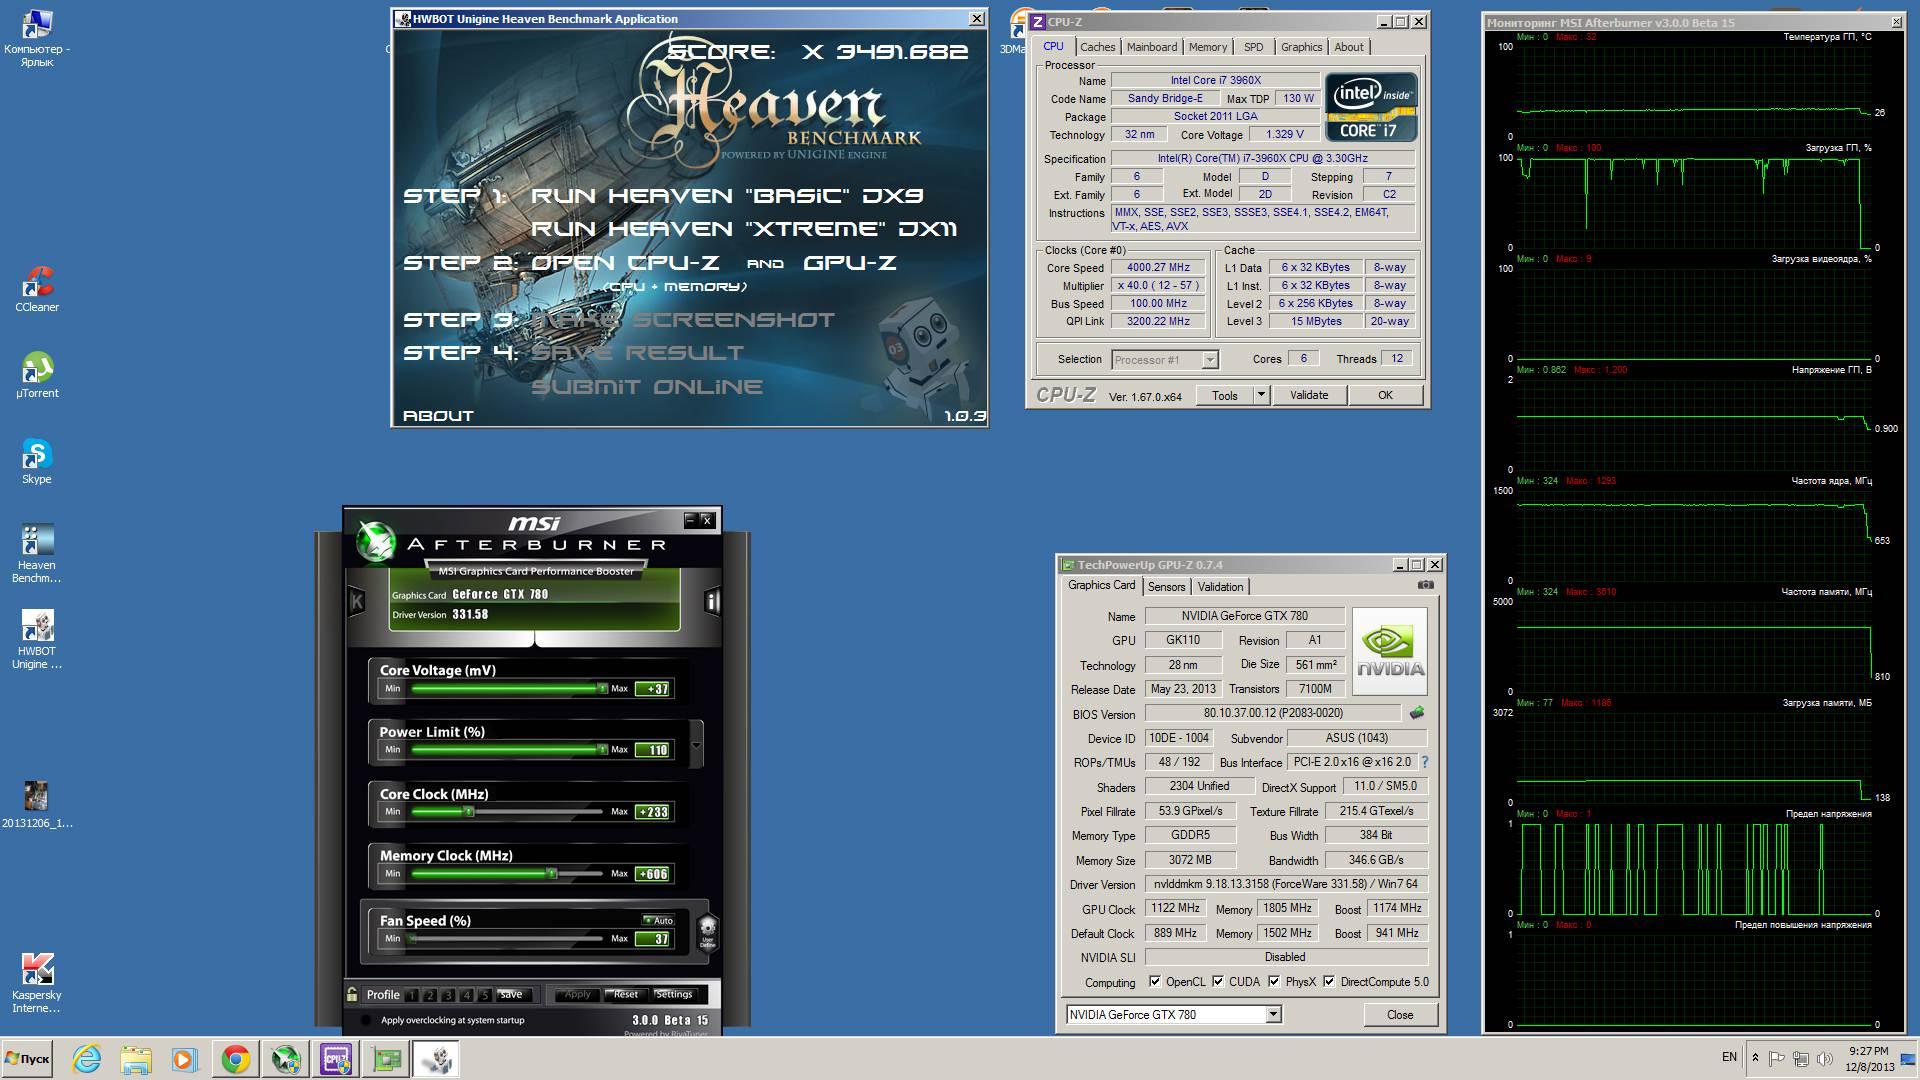Click the Chrome taskbar icon

click(236, 1059)
